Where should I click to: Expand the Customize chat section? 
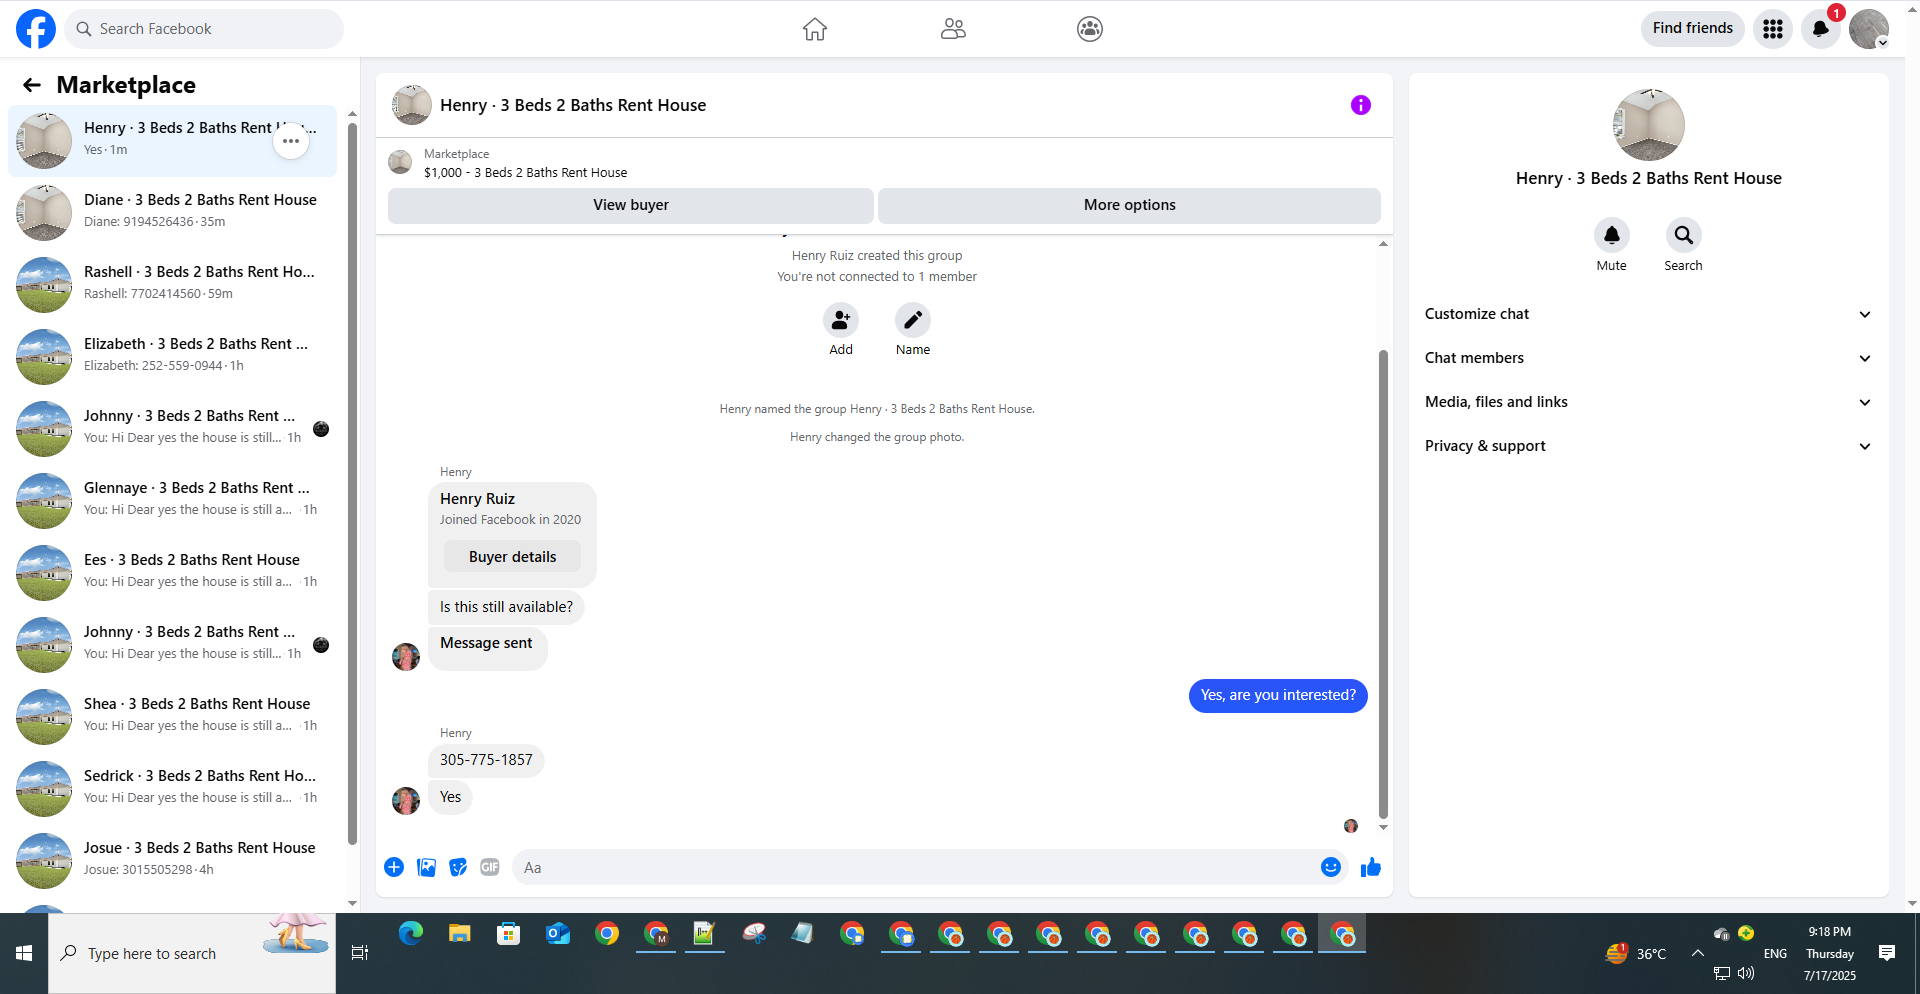[1649, 314]
